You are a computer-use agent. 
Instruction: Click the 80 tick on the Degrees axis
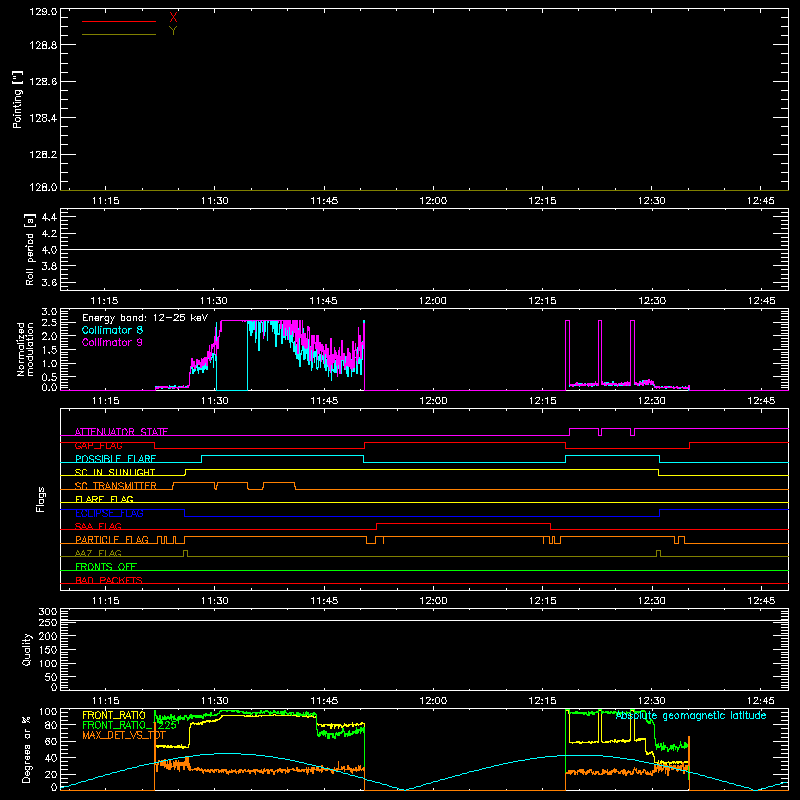51,726
